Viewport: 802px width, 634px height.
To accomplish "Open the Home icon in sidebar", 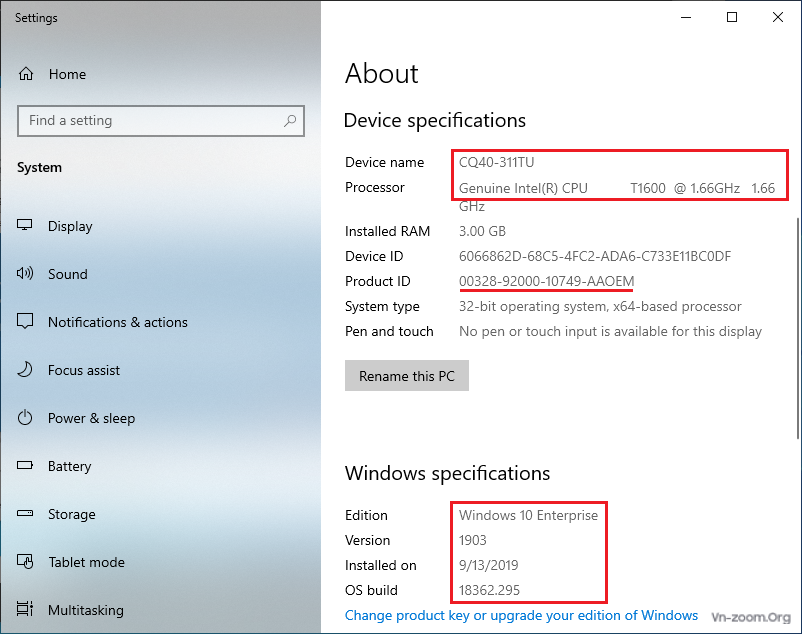I will [x=26, y=74].
